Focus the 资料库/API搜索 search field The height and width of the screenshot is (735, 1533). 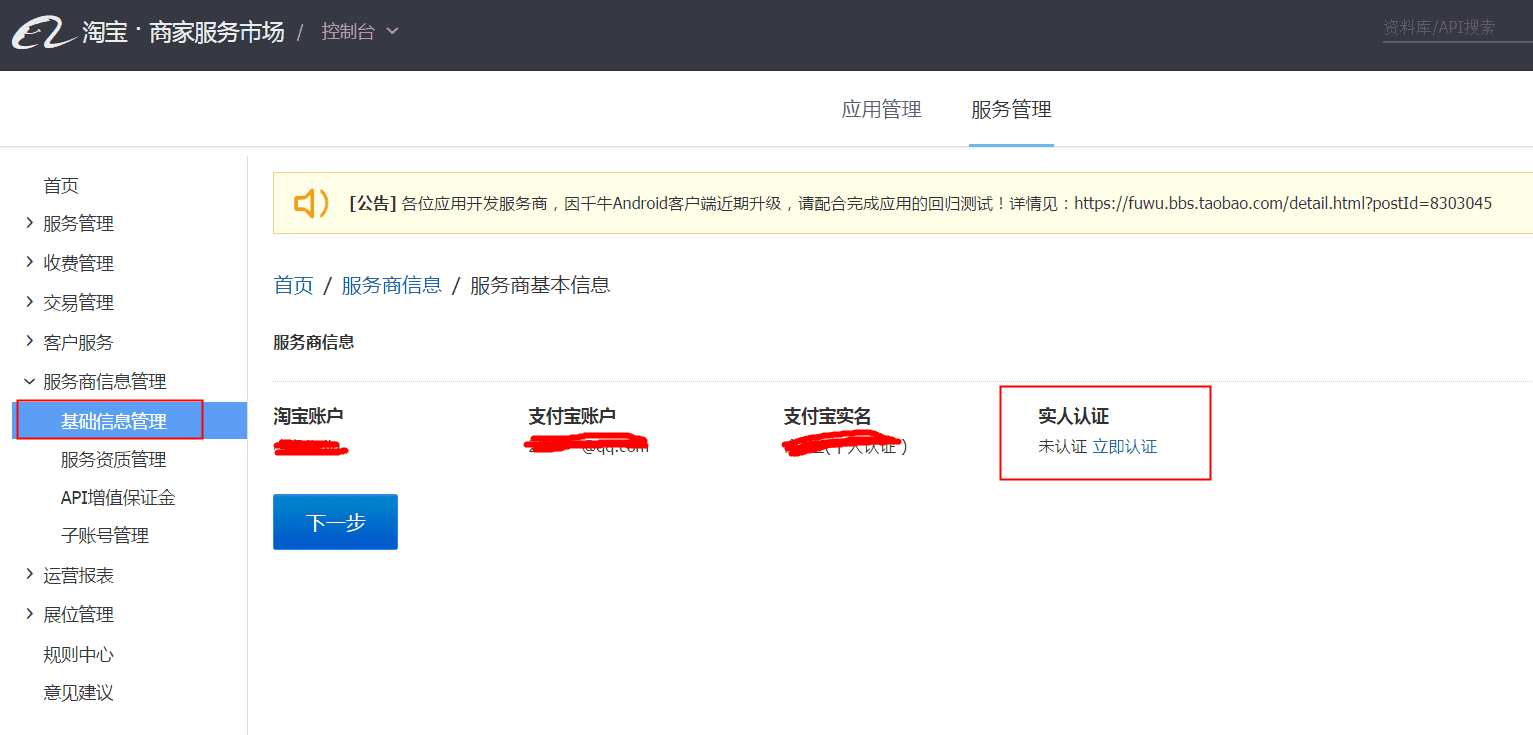tap(1457, 28)
